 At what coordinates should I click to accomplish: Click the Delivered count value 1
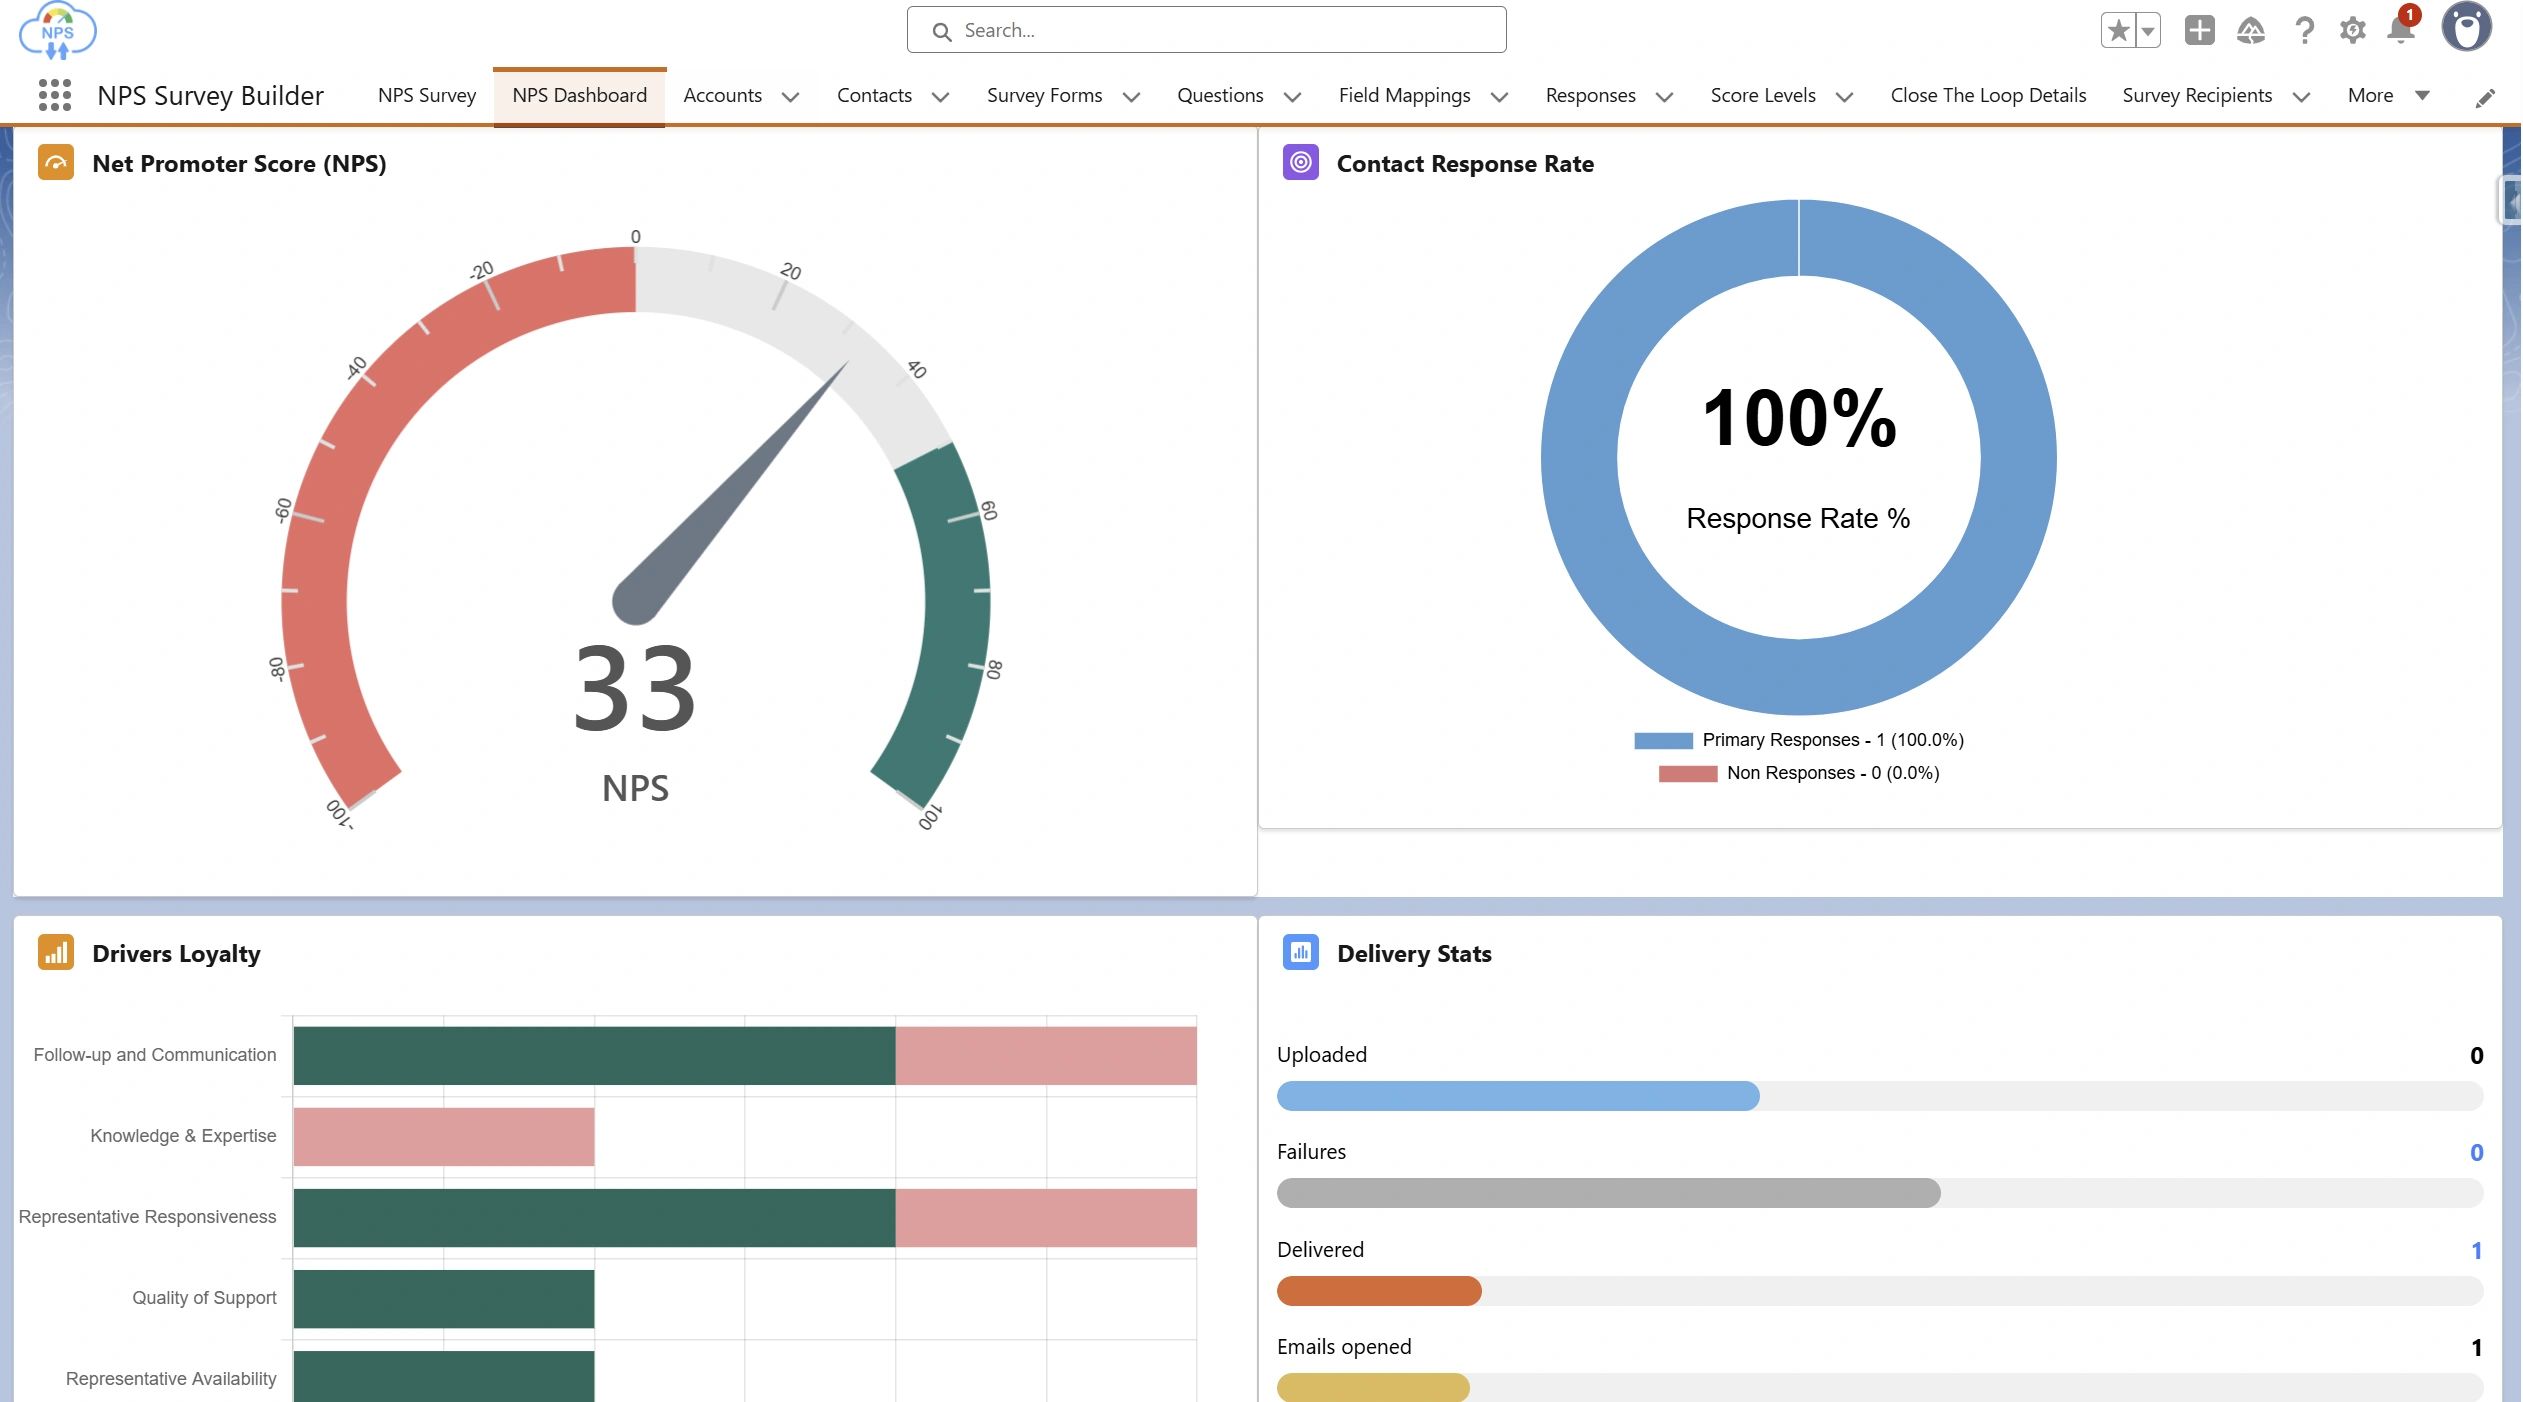click(2476, 1250)
